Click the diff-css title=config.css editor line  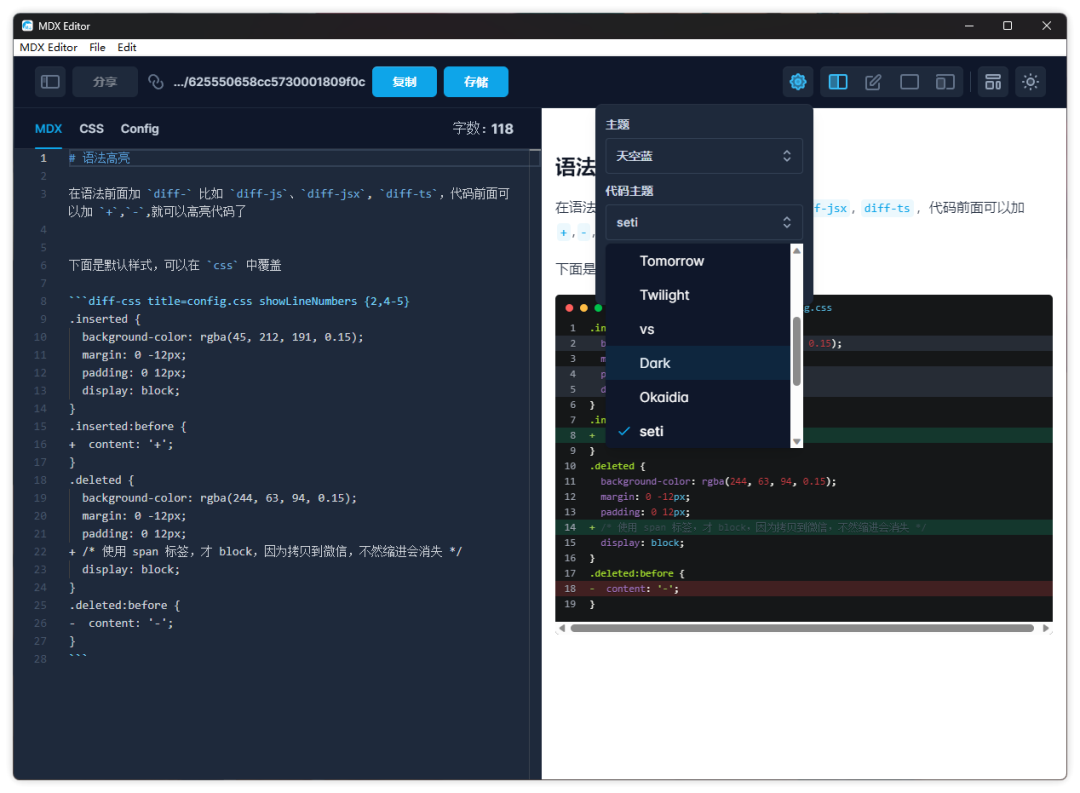click(x=239, y=301)
